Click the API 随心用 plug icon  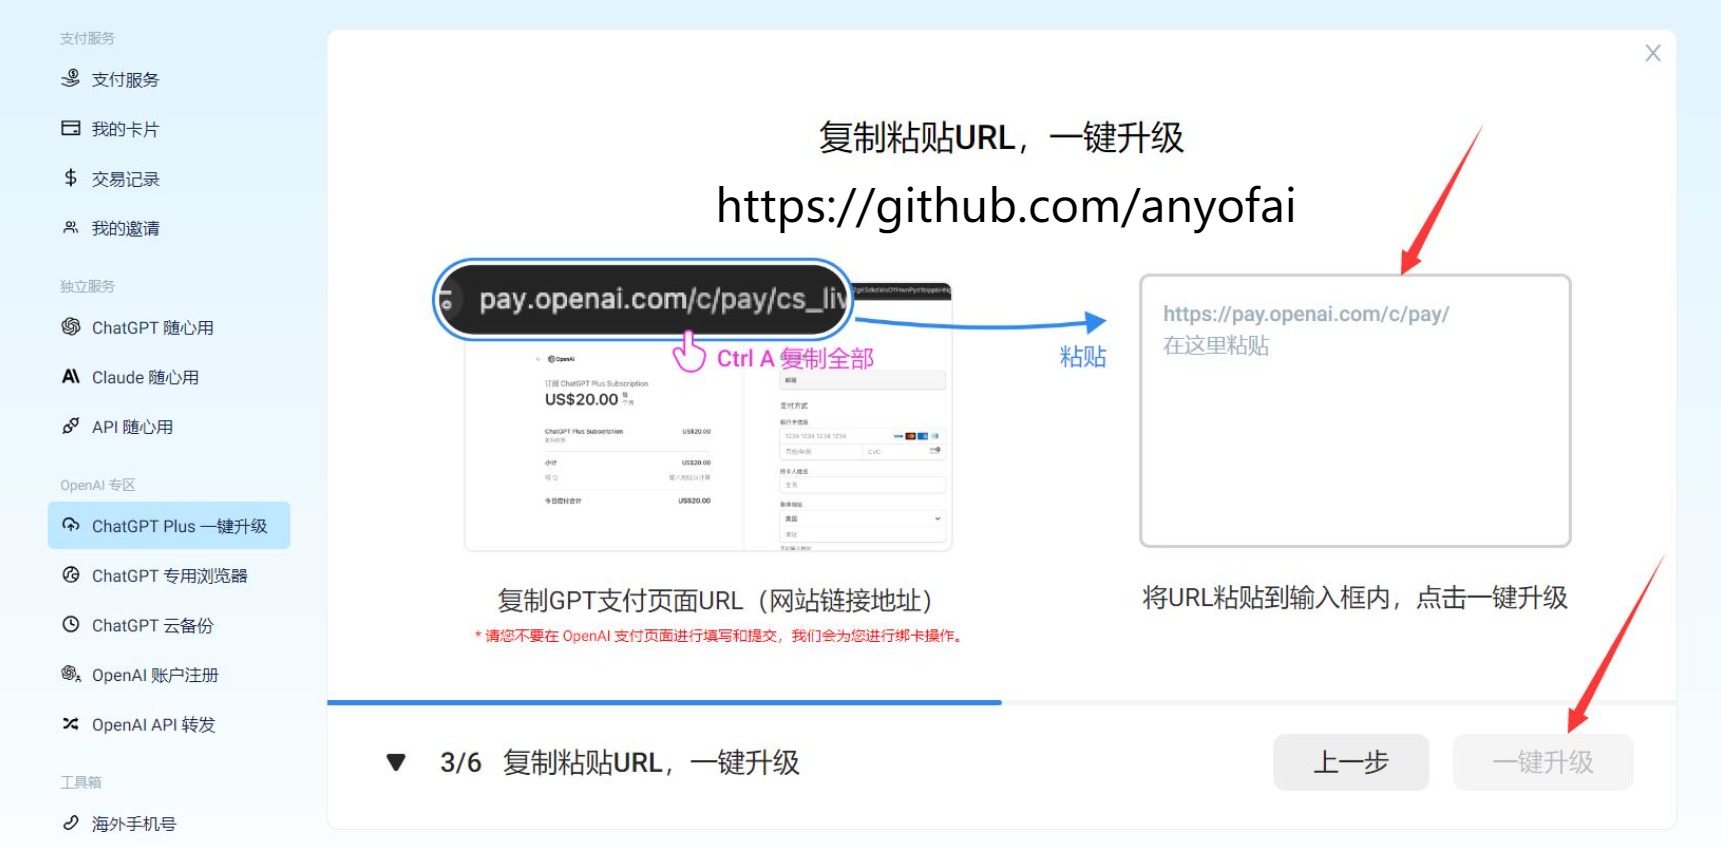70,426
